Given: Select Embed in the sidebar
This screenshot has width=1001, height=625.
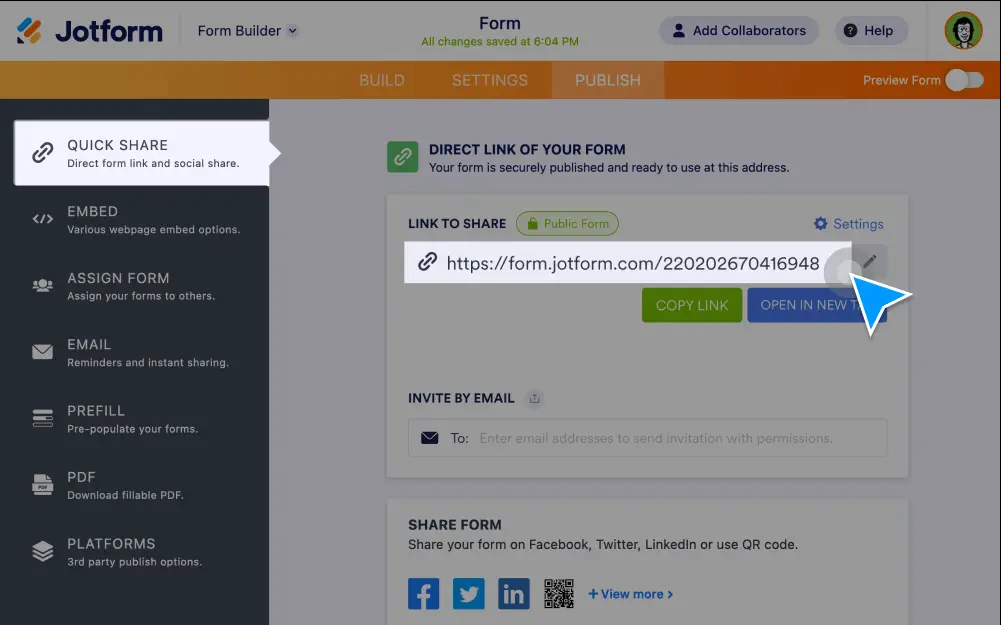Looking at the screenshot, I should click(140, 219).
